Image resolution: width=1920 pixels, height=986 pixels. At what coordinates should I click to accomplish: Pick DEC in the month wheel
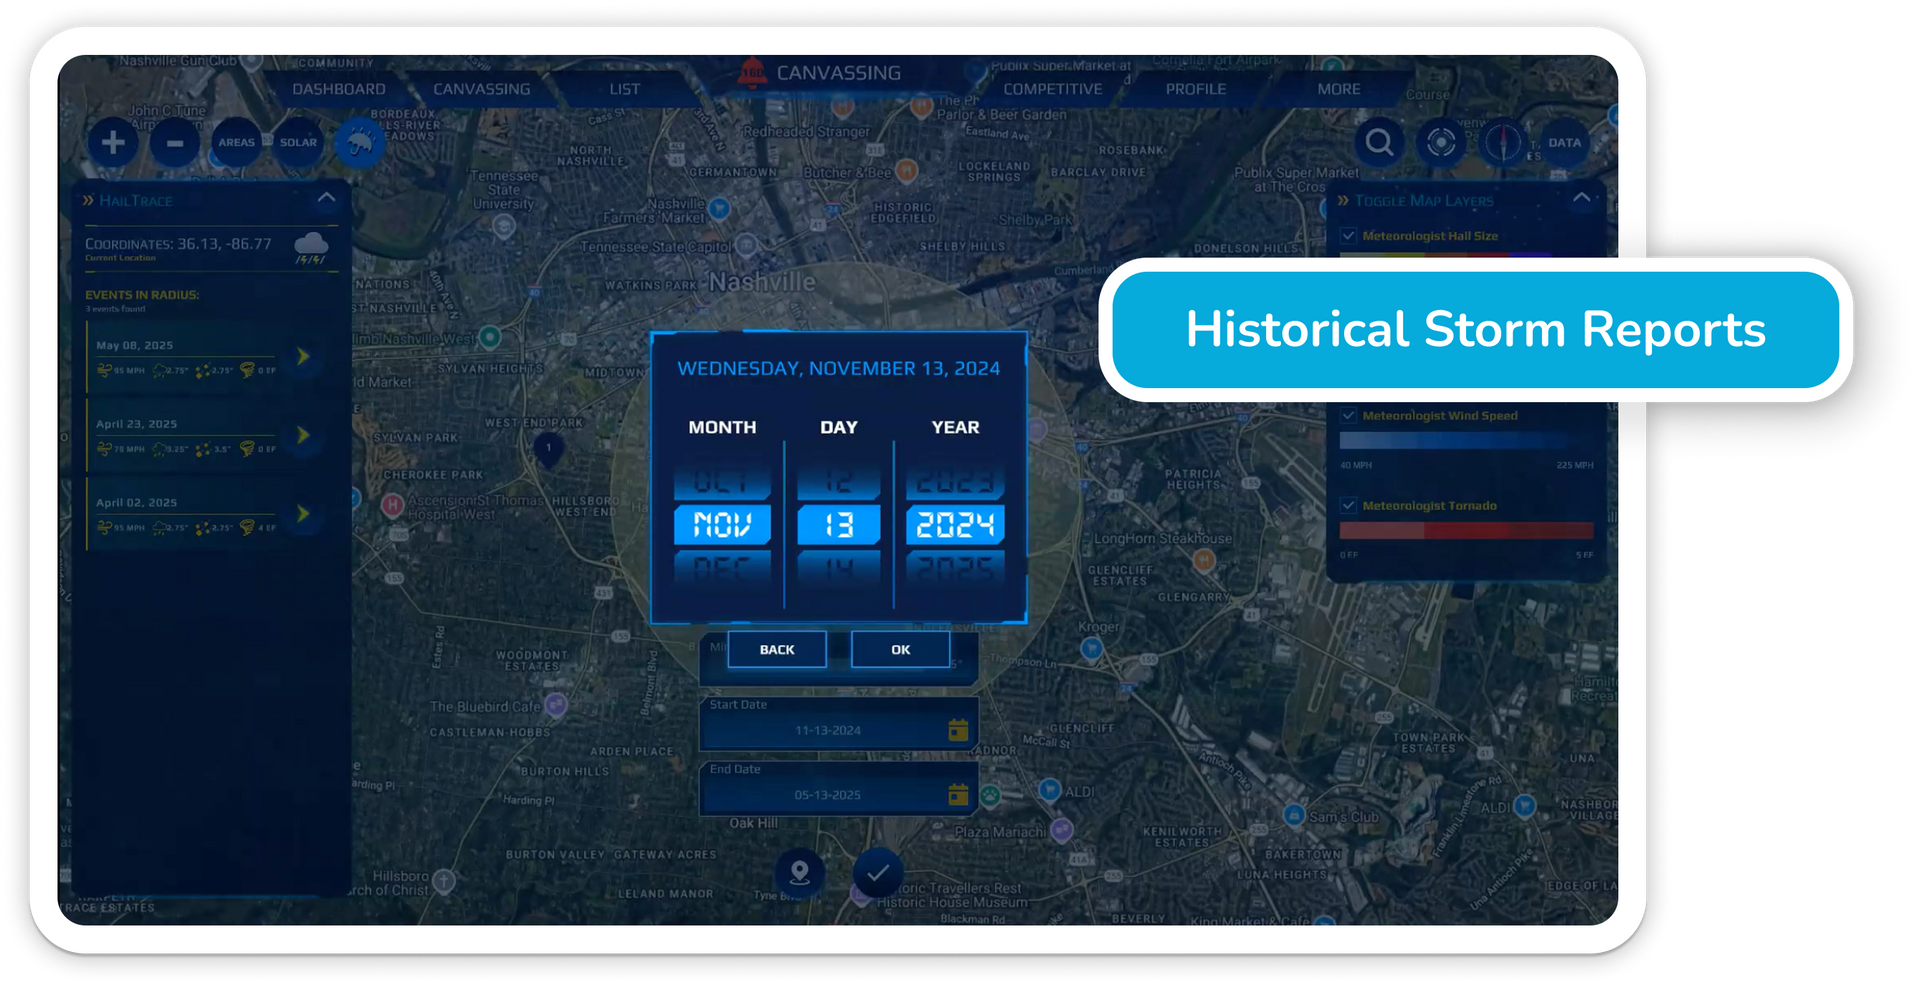722,567
